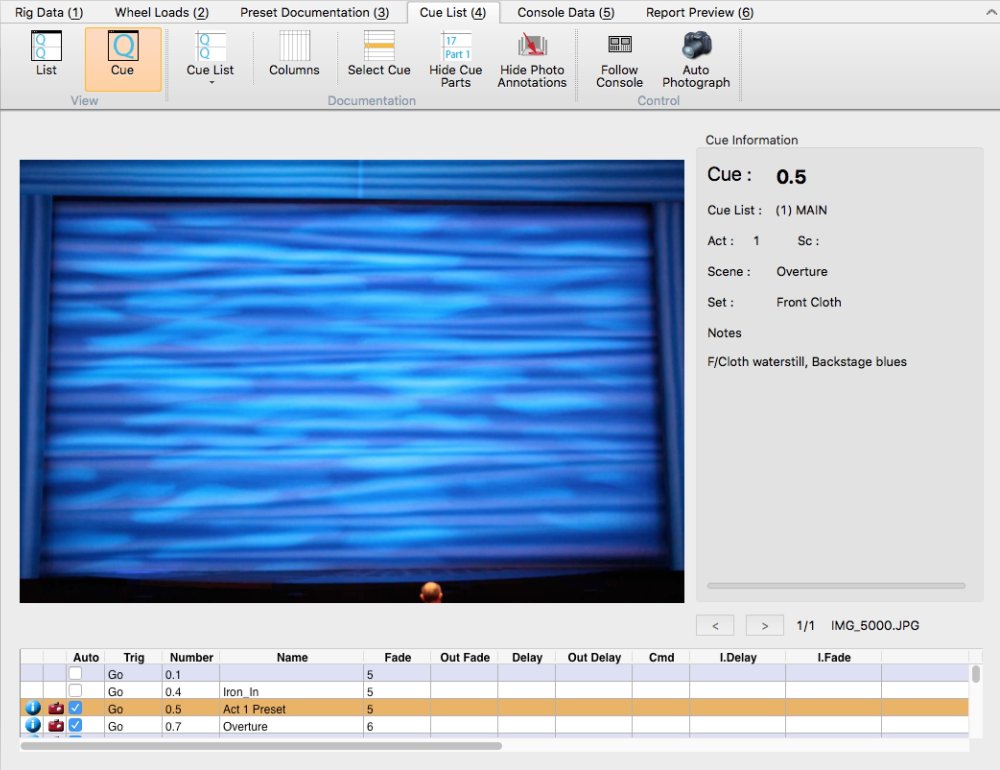This screenshot has width=1000, height=770.
Task: Uncheck Auto for the Act 1 Preset cue
Action: coord(75,709)
